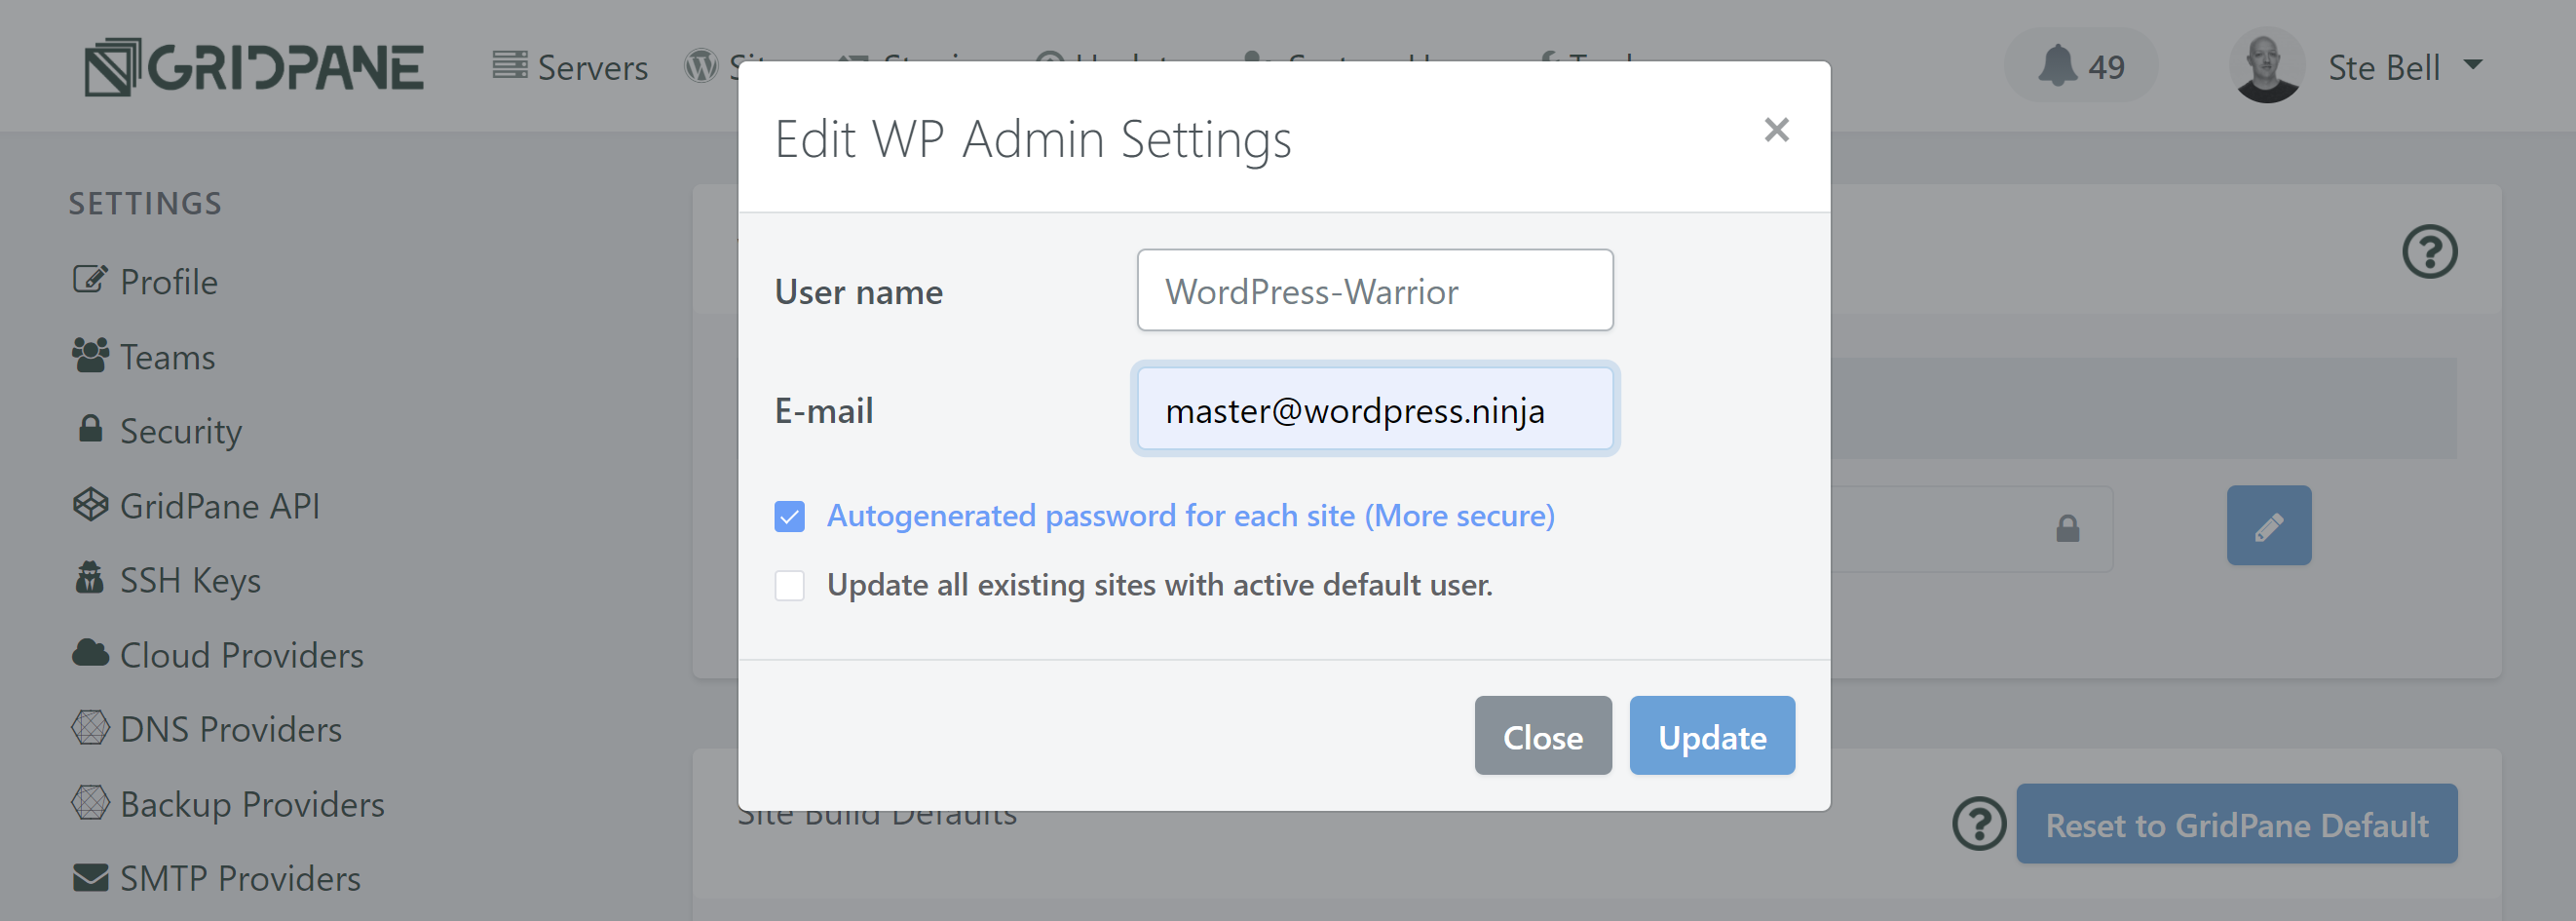Uncheck the Autogenerated password checkbox
This screenshot has height=921, width=2576.
pos(789,516)
